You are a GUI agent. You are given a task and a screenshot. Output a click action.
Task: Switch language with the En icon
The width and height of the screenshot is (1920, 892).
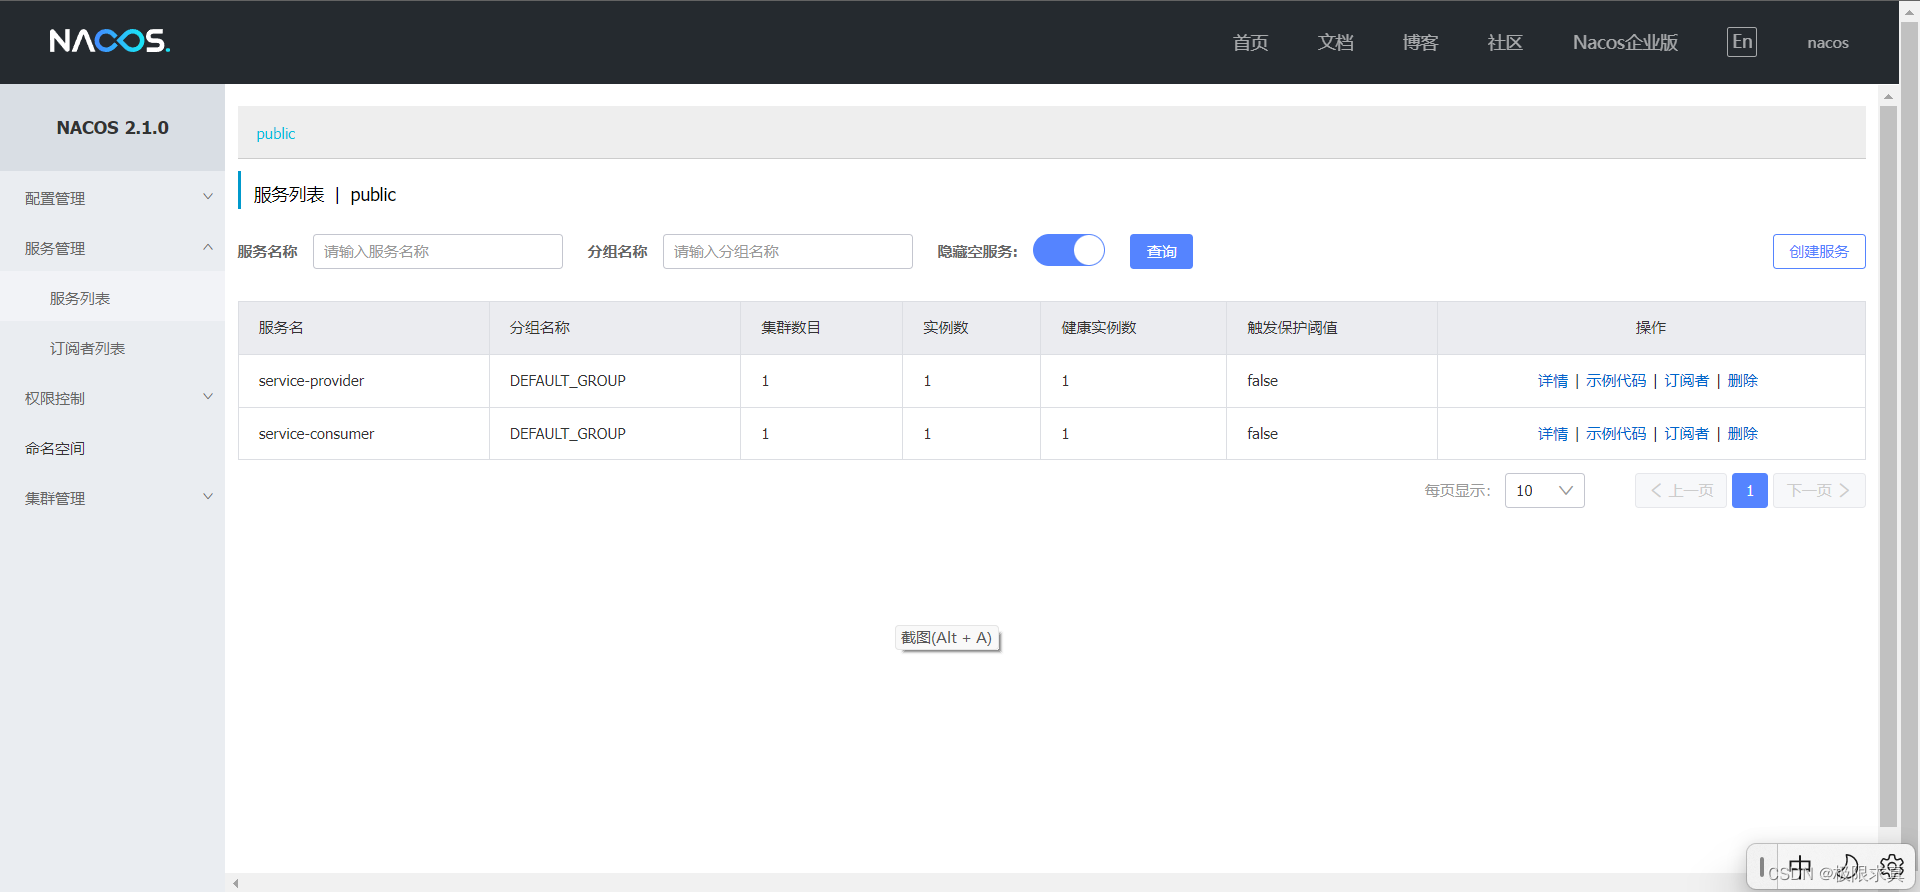pyautogui.click(x=1742, y=42)
